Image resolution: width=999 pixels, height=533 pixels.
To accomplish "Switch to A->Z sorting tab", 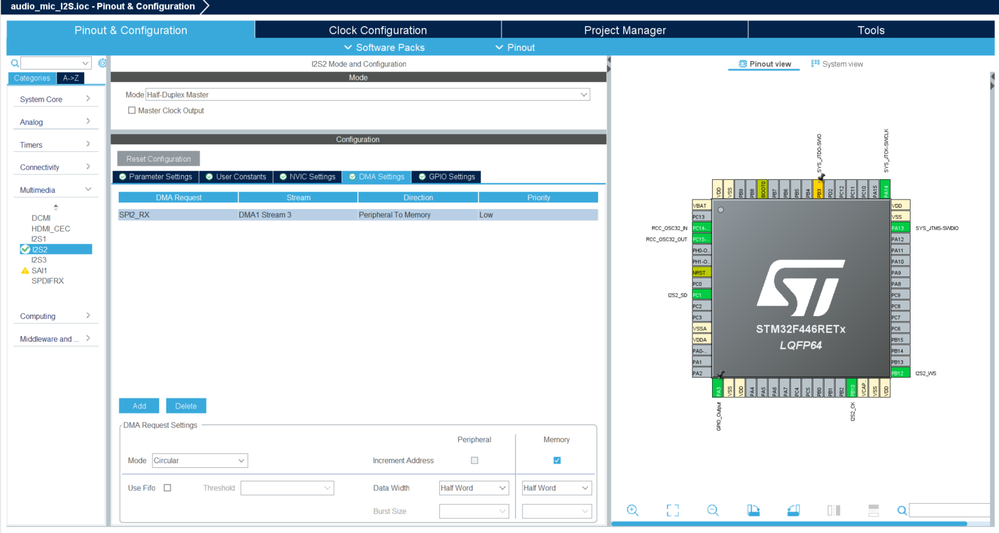I will tap(71, 78).
